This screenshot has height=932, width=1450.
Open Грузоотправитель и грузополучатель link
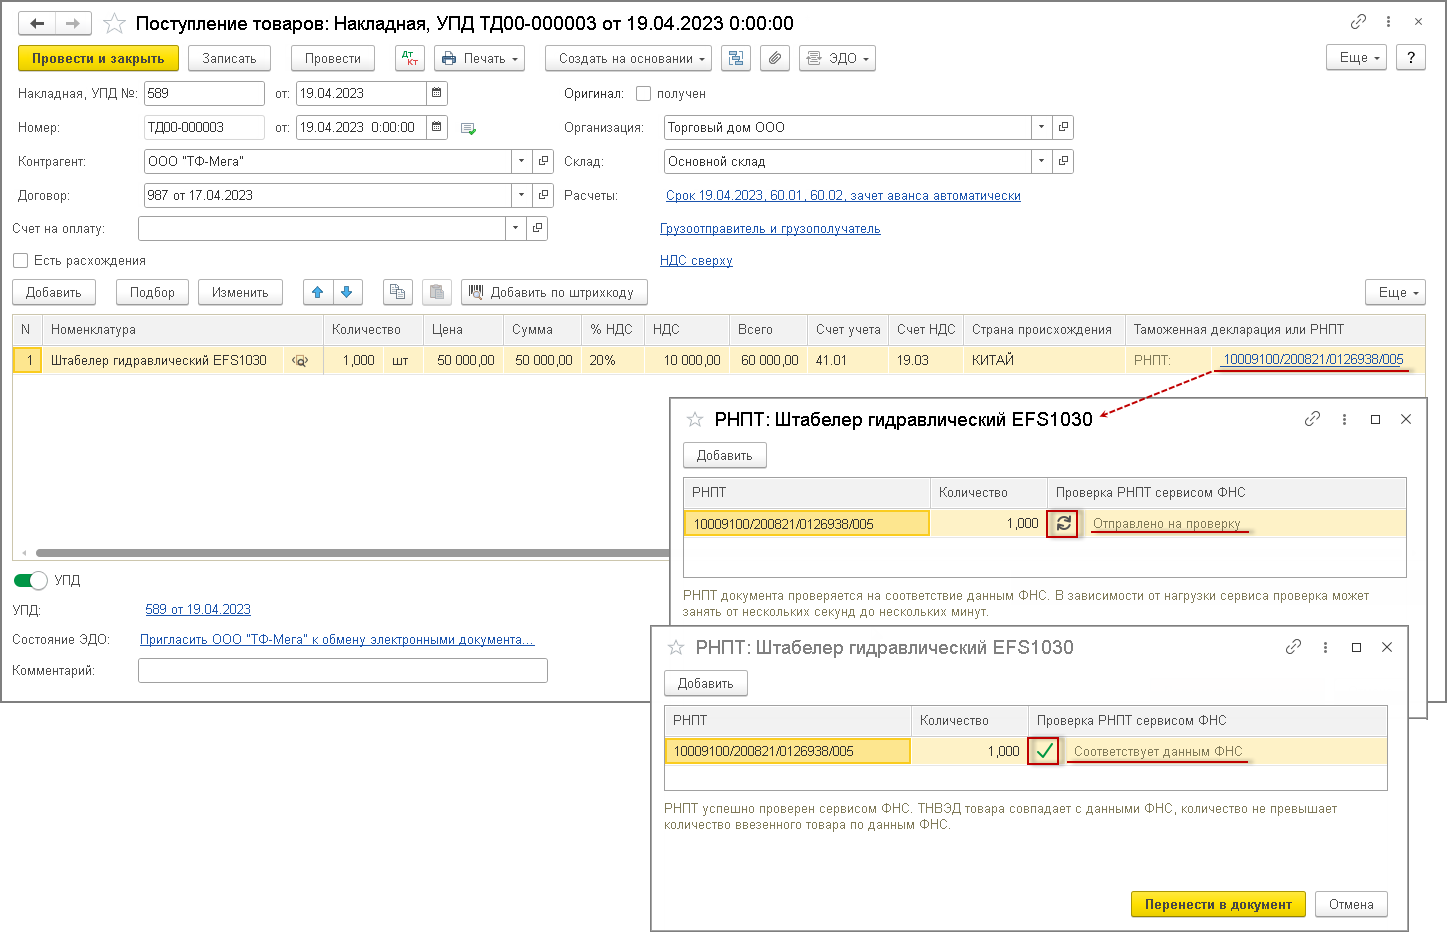pyautogui.click(x=770, y=229)
